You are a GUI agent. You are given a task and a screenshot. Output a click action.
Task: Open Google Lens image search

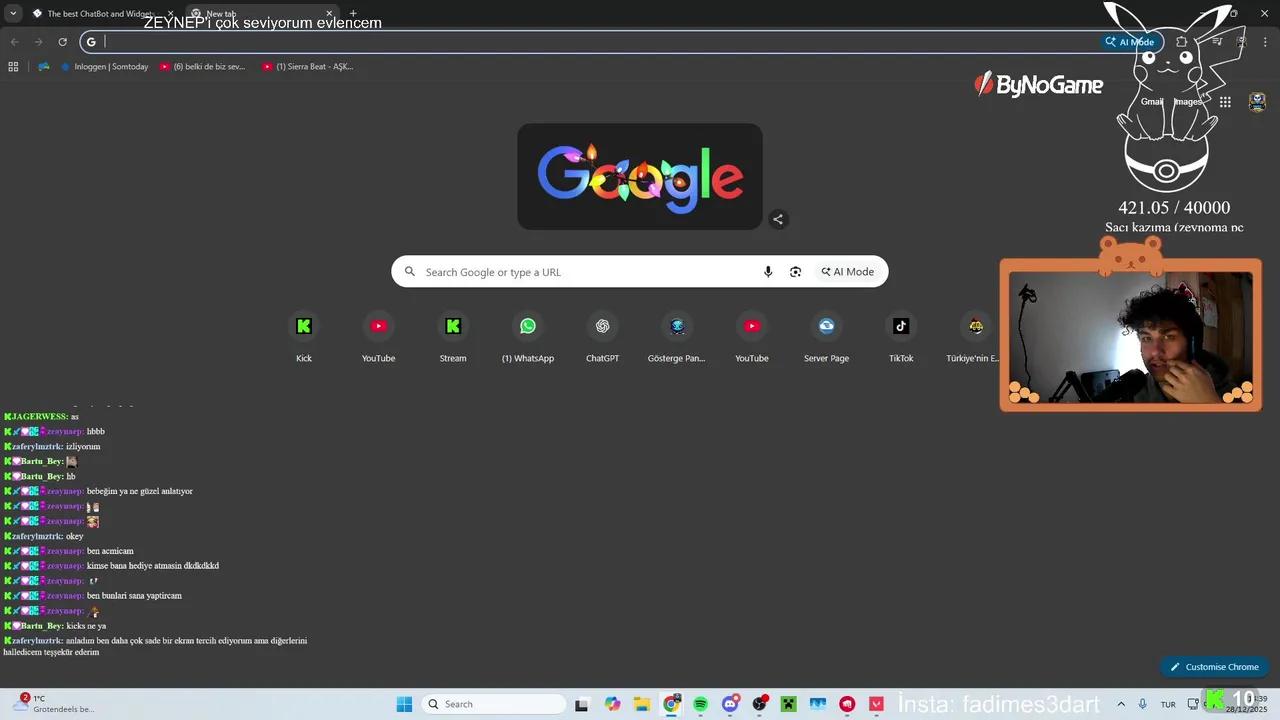click(x=796, y=272)
